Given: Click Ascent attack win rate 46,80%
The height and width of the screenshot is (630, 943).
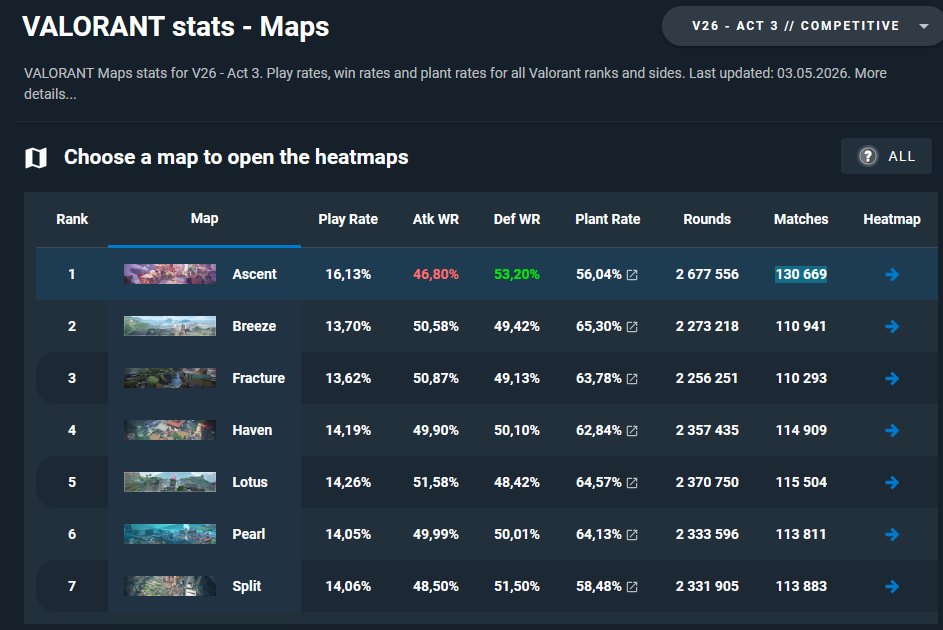Looking at the screenshot, I should (x=436, y=274).
